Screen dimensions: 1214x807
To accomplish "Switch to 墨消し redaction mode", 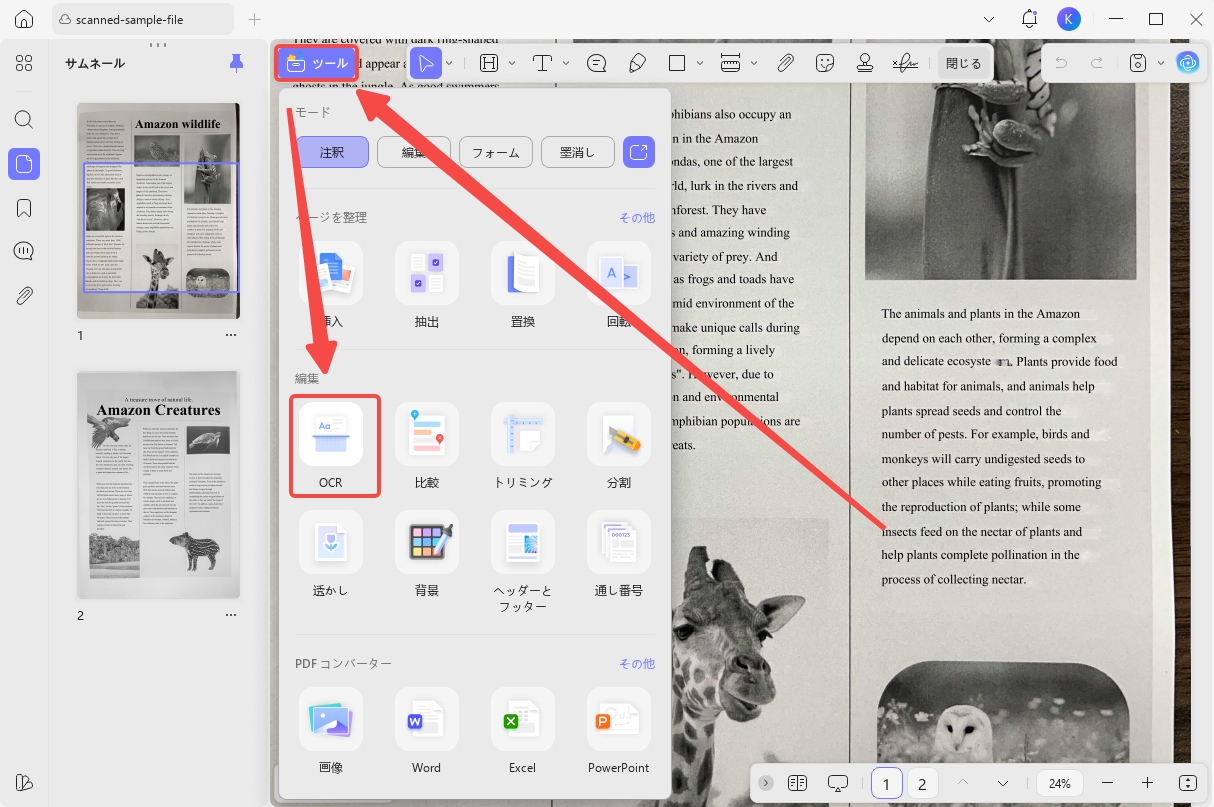I will 578,152.
